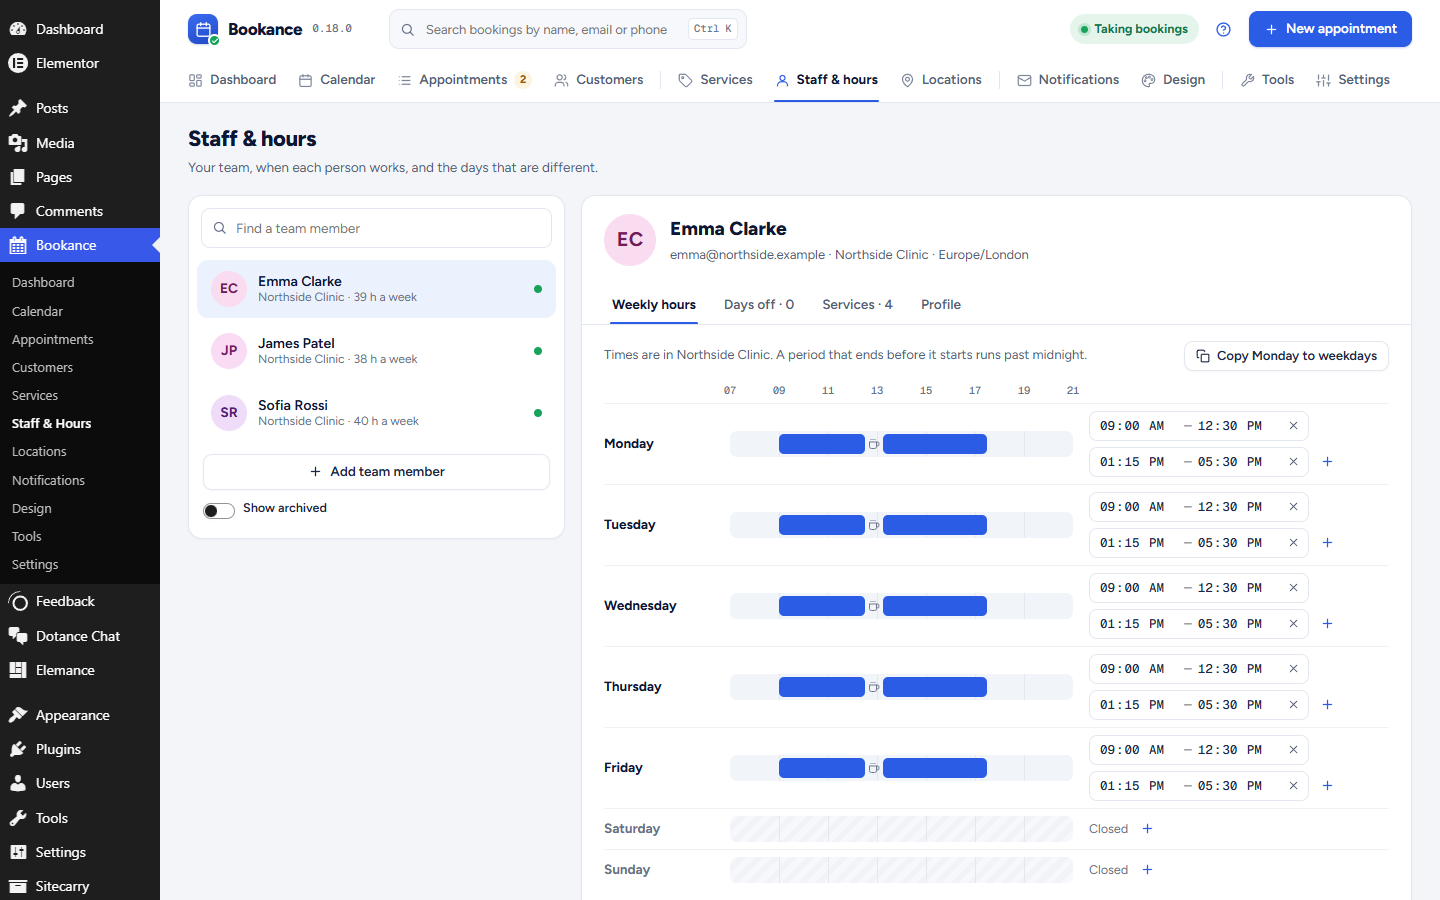
Task: Add opening hours for Saturday
Action: click(1147, 829)
